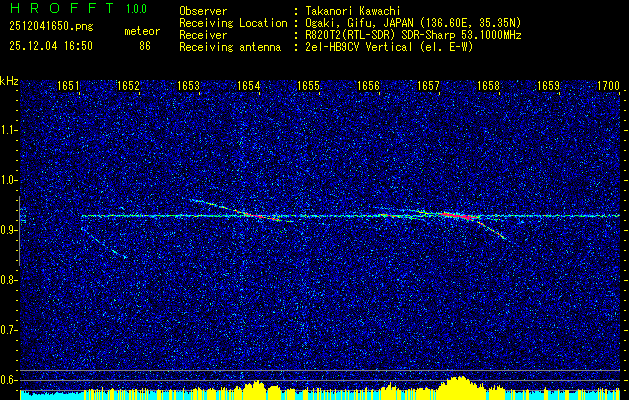Click the meteor label
This screenshot has width=629, height=400.
coord(142,31)
